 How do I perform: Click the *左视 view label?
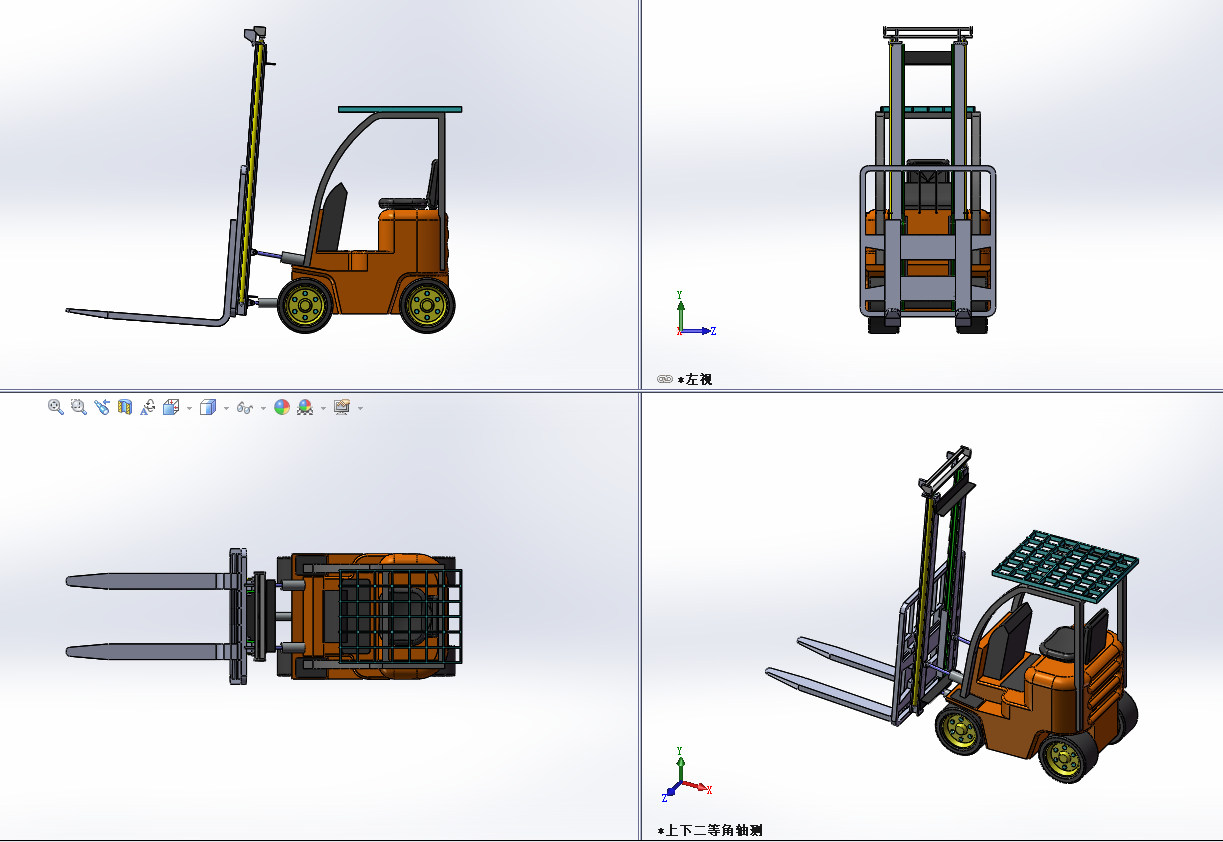pos(695,379)
